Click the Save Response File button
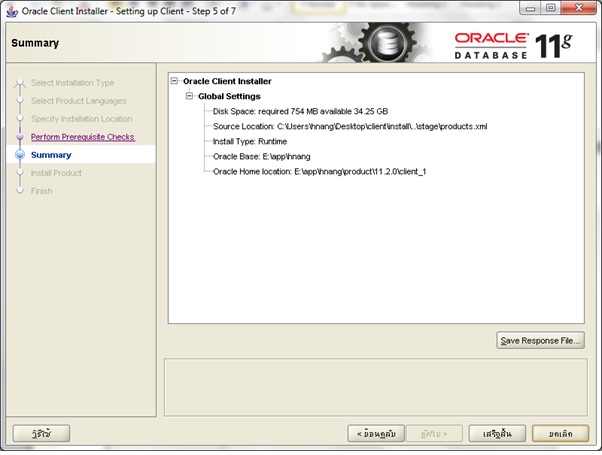602x455 pixels. point(540,341)
